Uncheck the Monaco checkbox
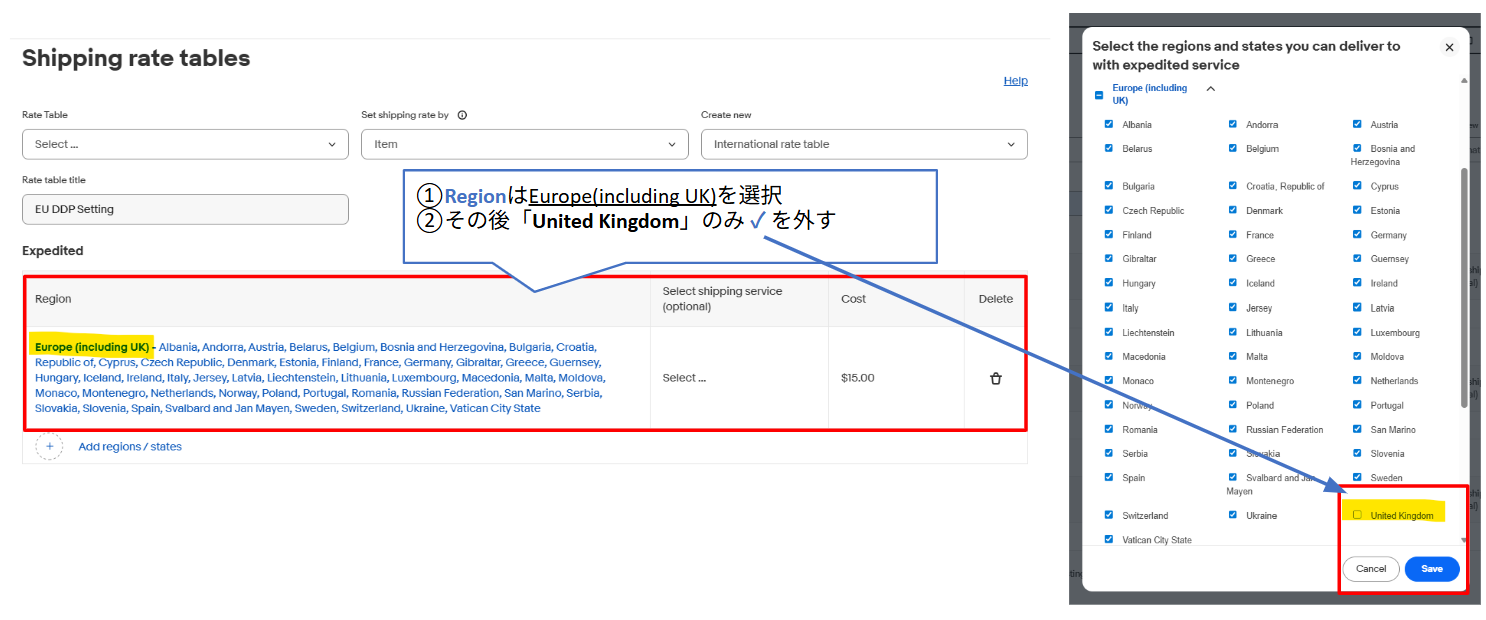 pos(1108,380)
